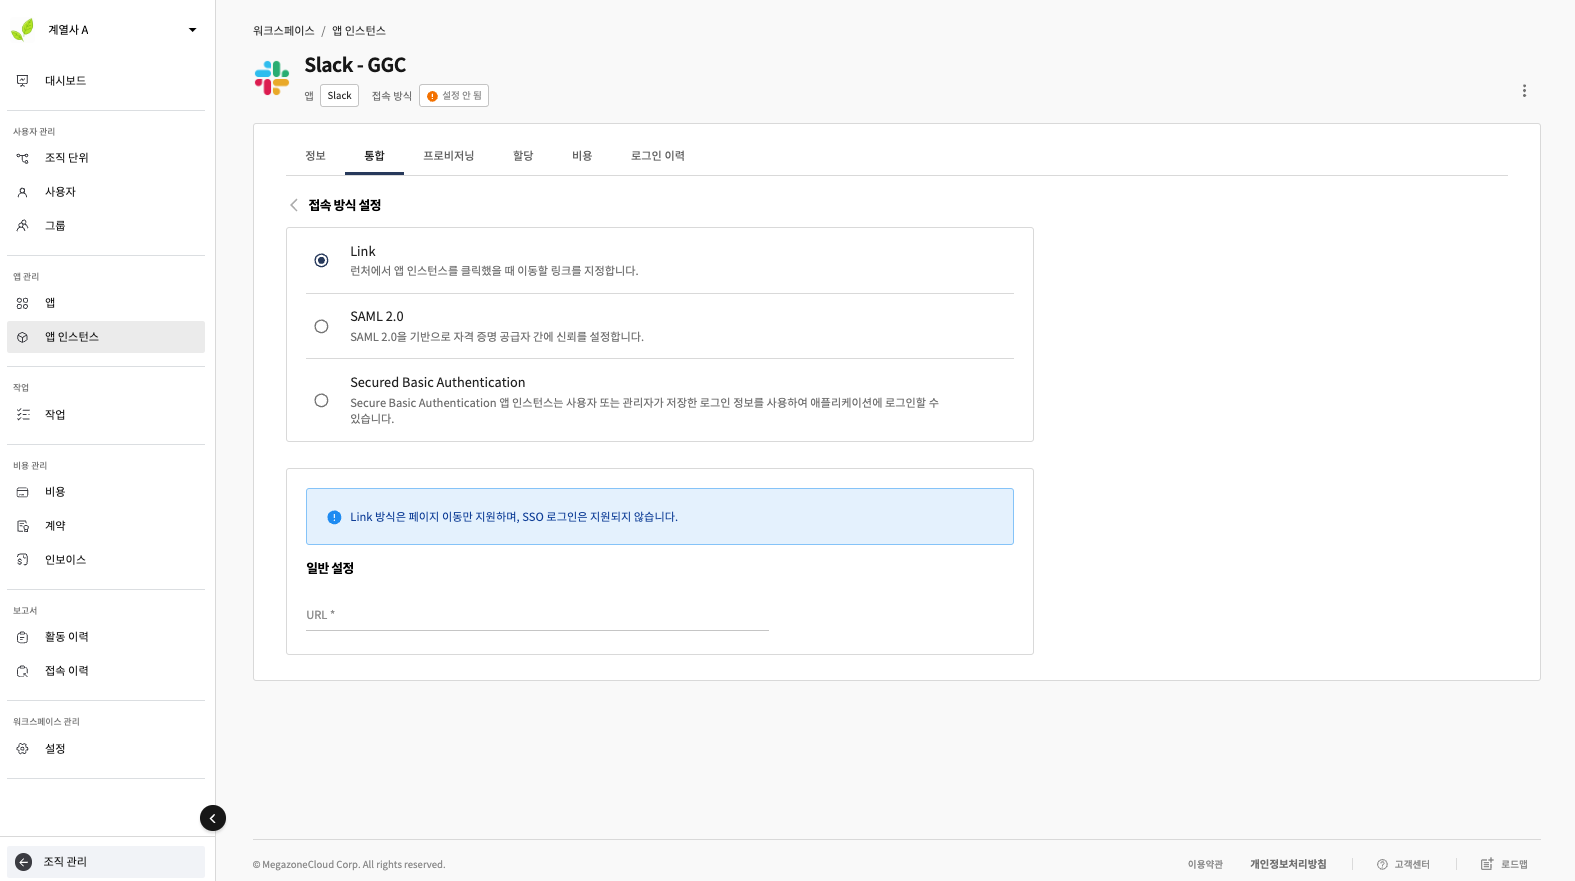This screenshot has width=1575, height=881.
Task: Click the 사용자 person icon
Action: (22, 192)
